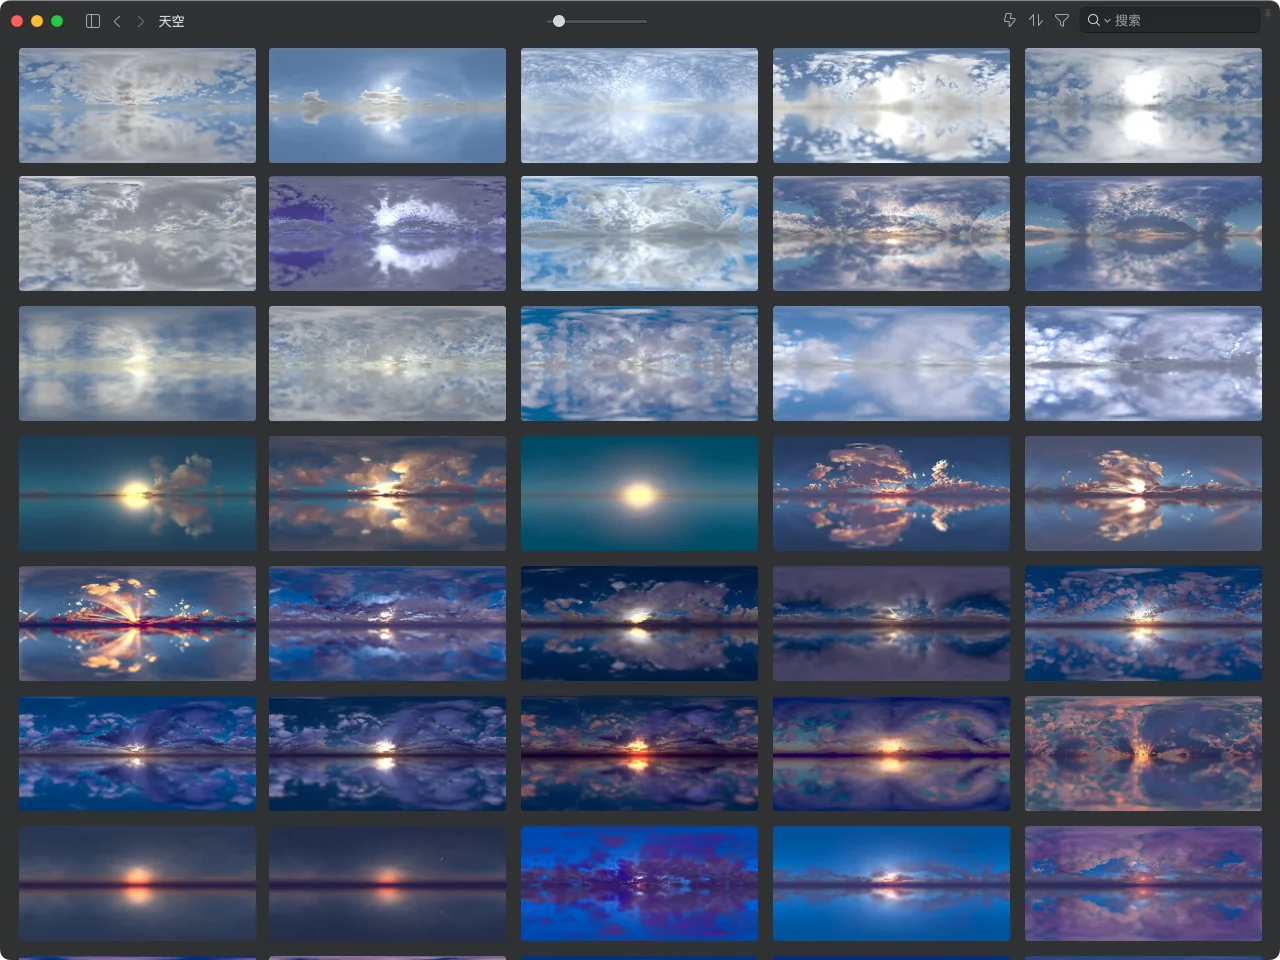1280x960 pixels.
Task: Expand the search scope dropdown arrow
Action: point(1107,21)
